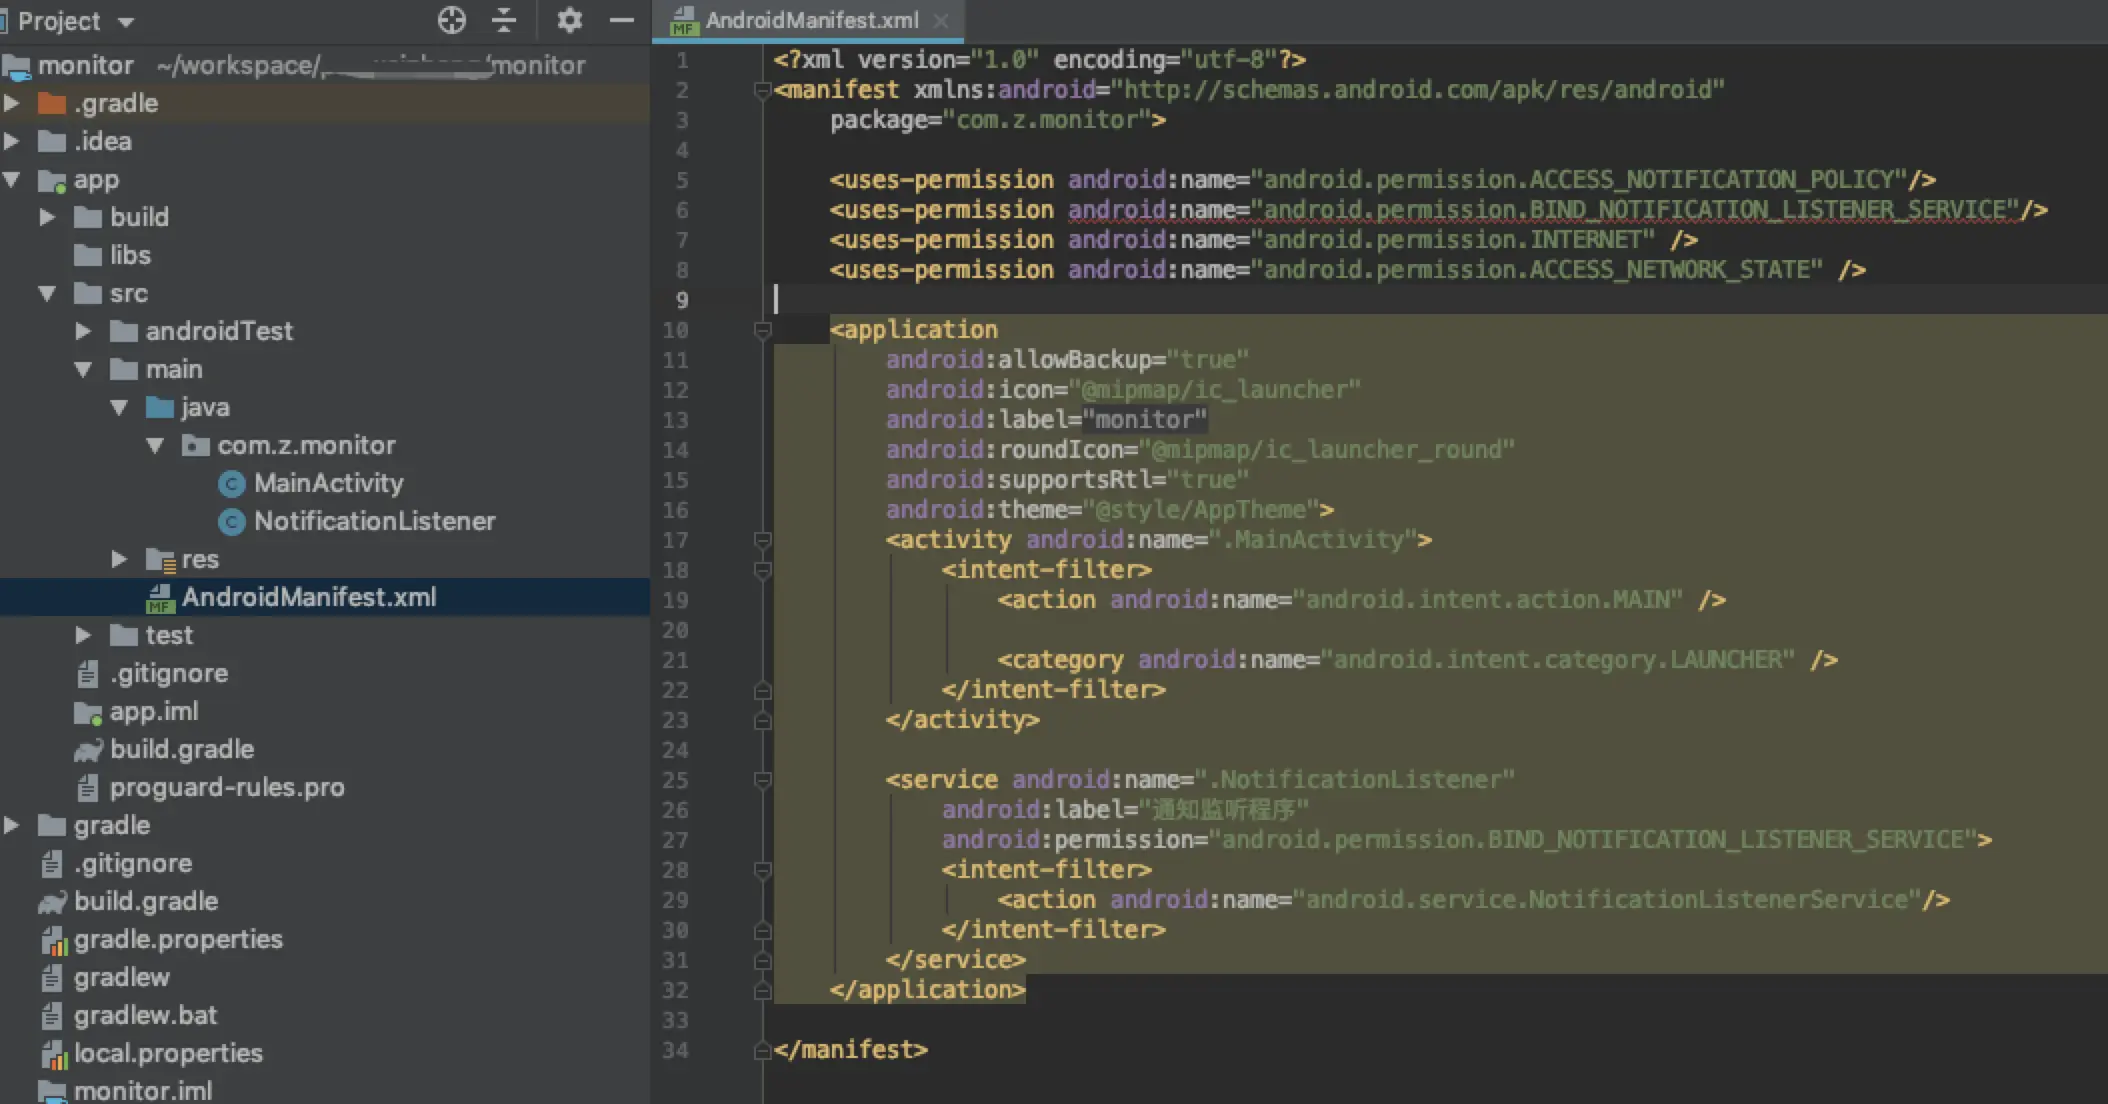2108x1104 pixels.
Task: Click the app-level build.gradle icon
Action: point(88,750)
